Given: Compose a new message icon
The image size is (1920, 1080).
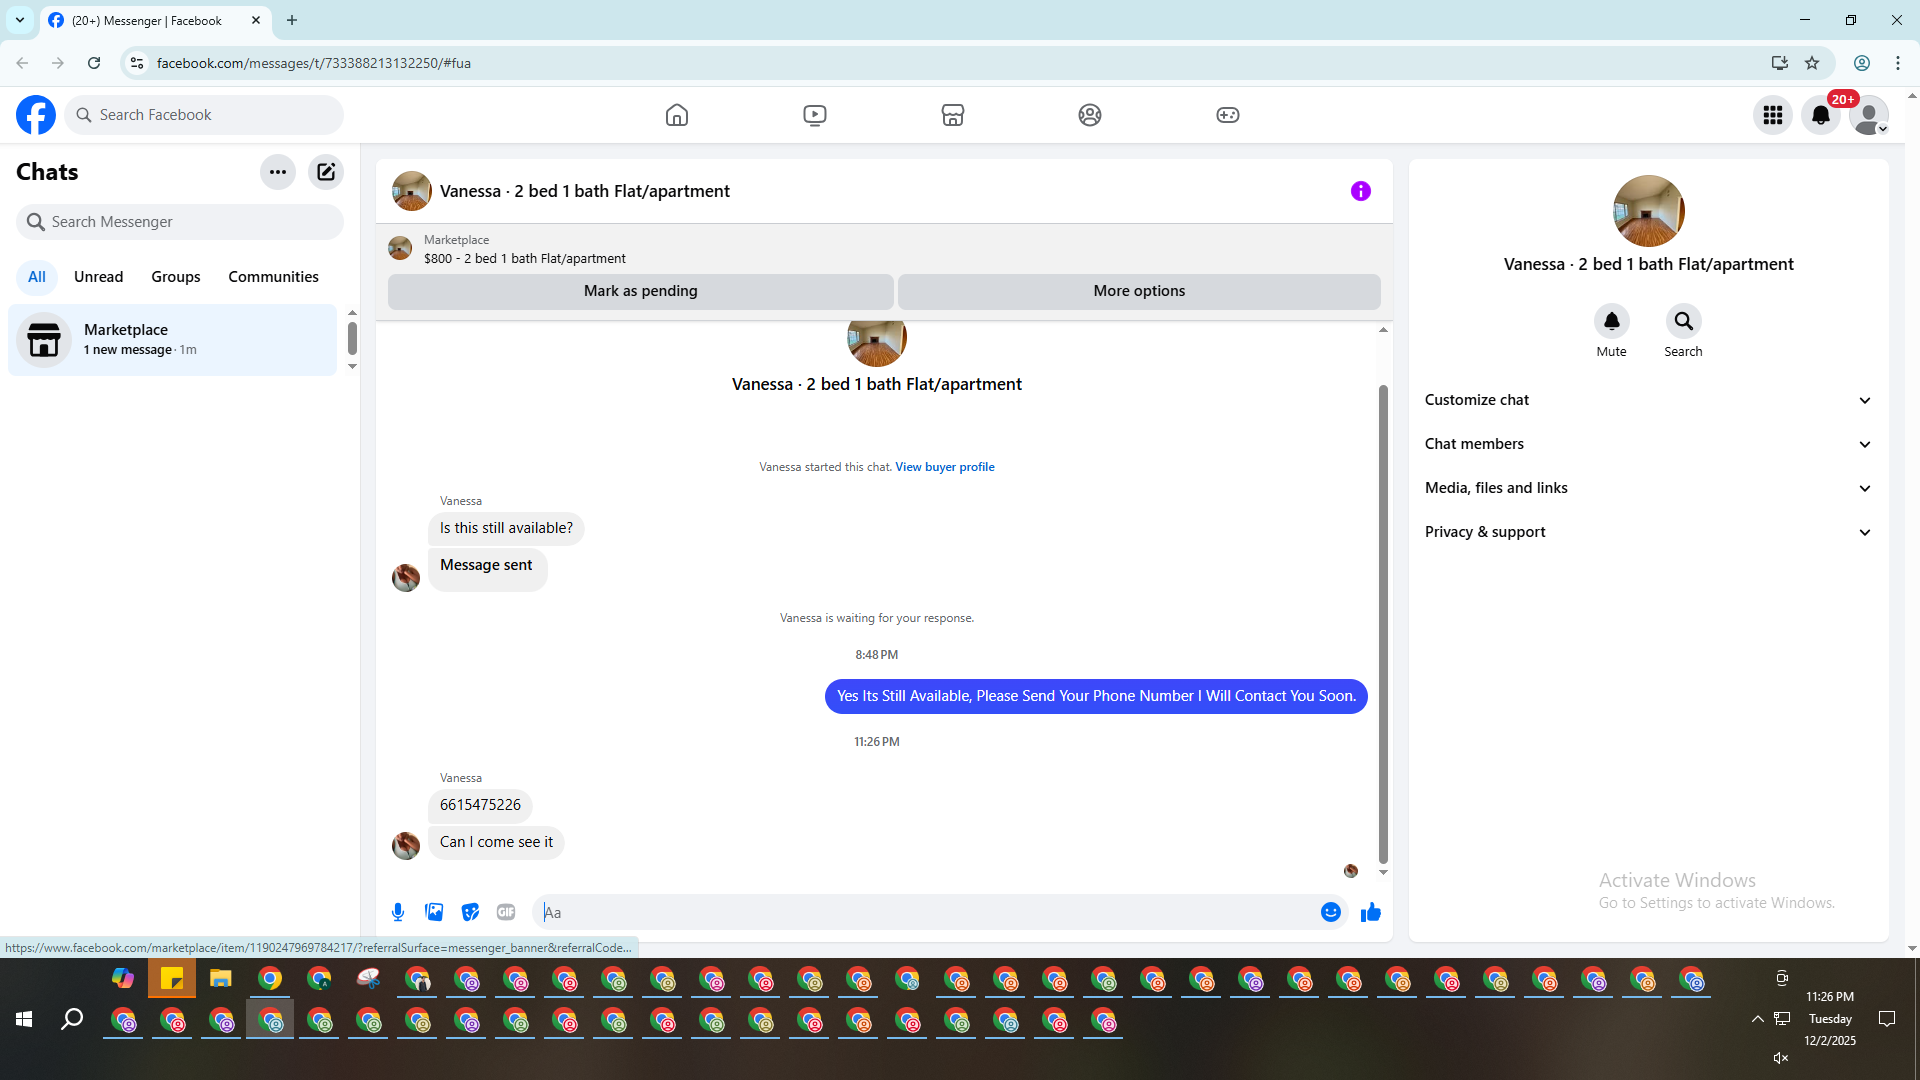Looking at the screenshot, I should [326, 172].
